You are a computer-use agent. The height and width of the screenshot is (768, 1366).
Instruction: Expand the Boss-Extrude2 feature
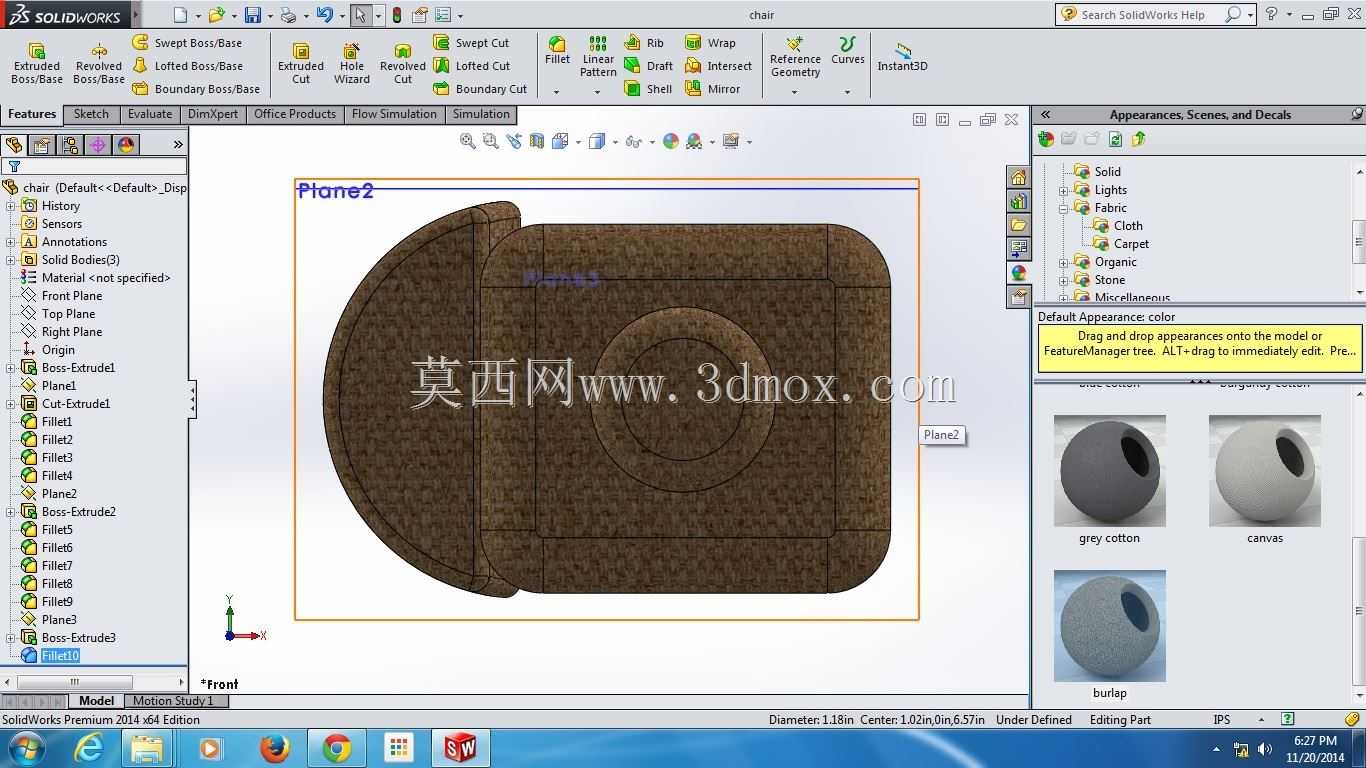click(11, 512)
